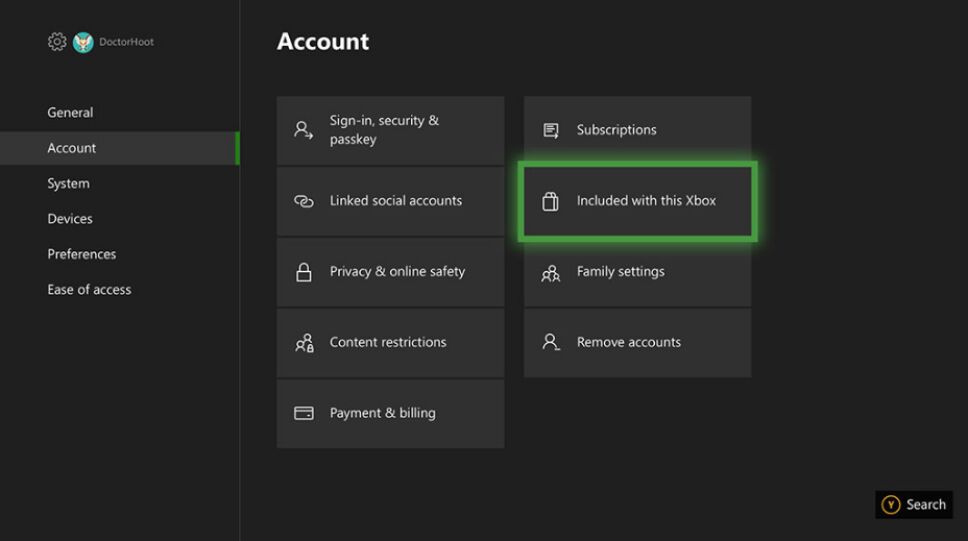
Task: Select Included with this Xbox tile
Action: 637,201
